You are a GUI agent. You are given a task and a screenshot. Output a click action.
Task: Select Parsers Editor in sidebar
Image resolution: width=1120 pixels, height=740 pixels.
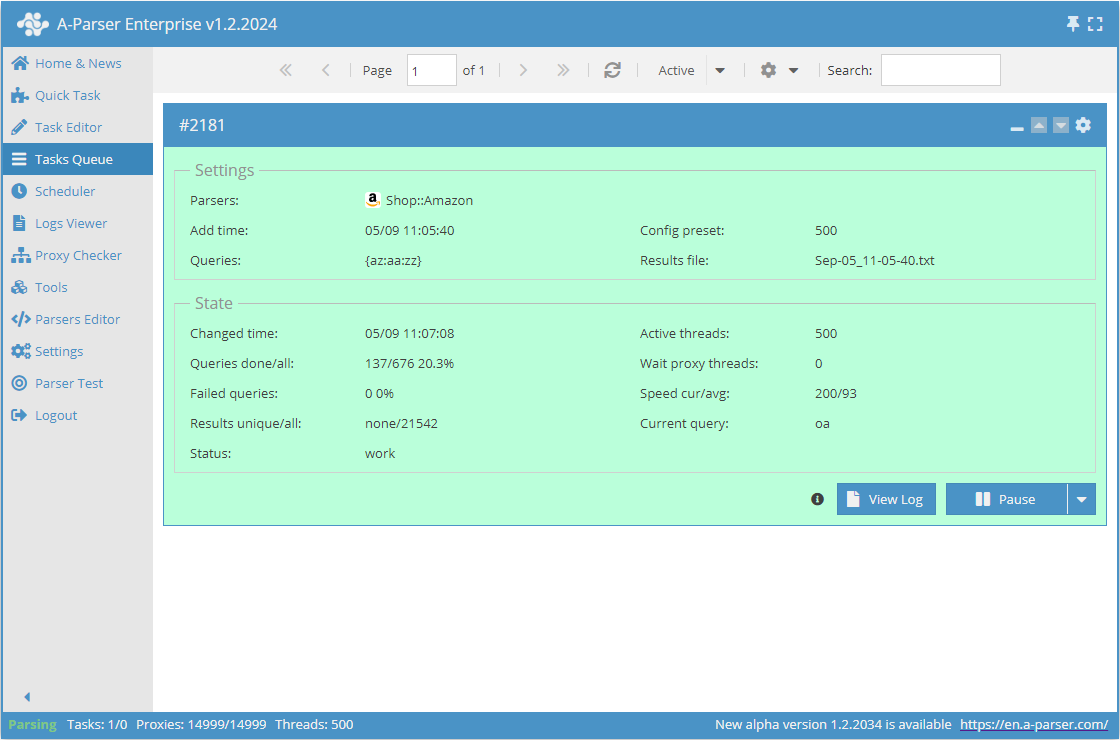point(77,319)
